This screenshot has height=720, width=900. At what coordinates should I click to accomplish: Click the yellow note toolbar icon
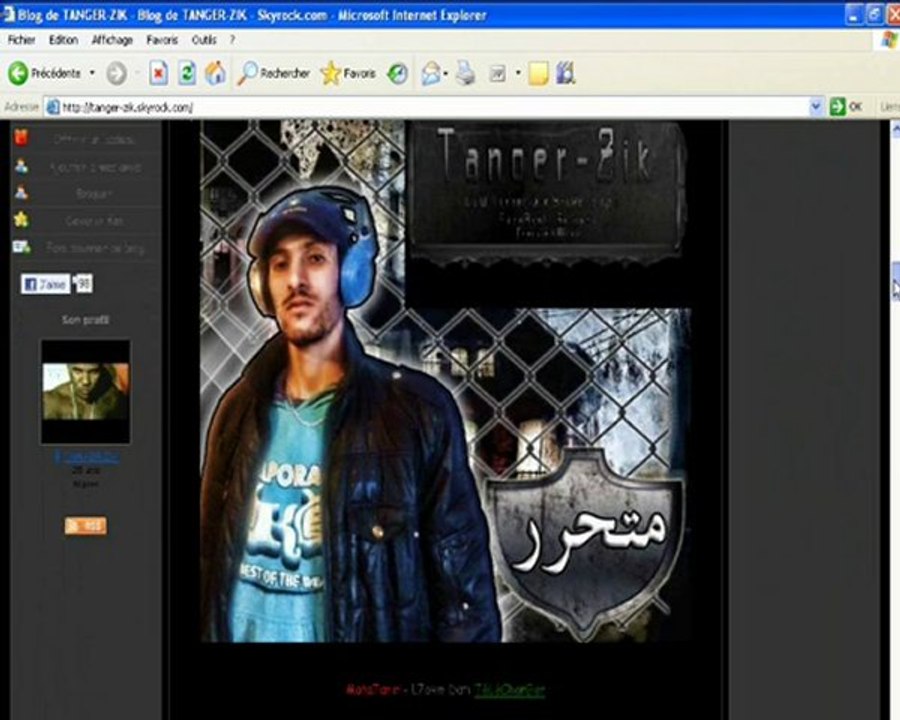538,73
